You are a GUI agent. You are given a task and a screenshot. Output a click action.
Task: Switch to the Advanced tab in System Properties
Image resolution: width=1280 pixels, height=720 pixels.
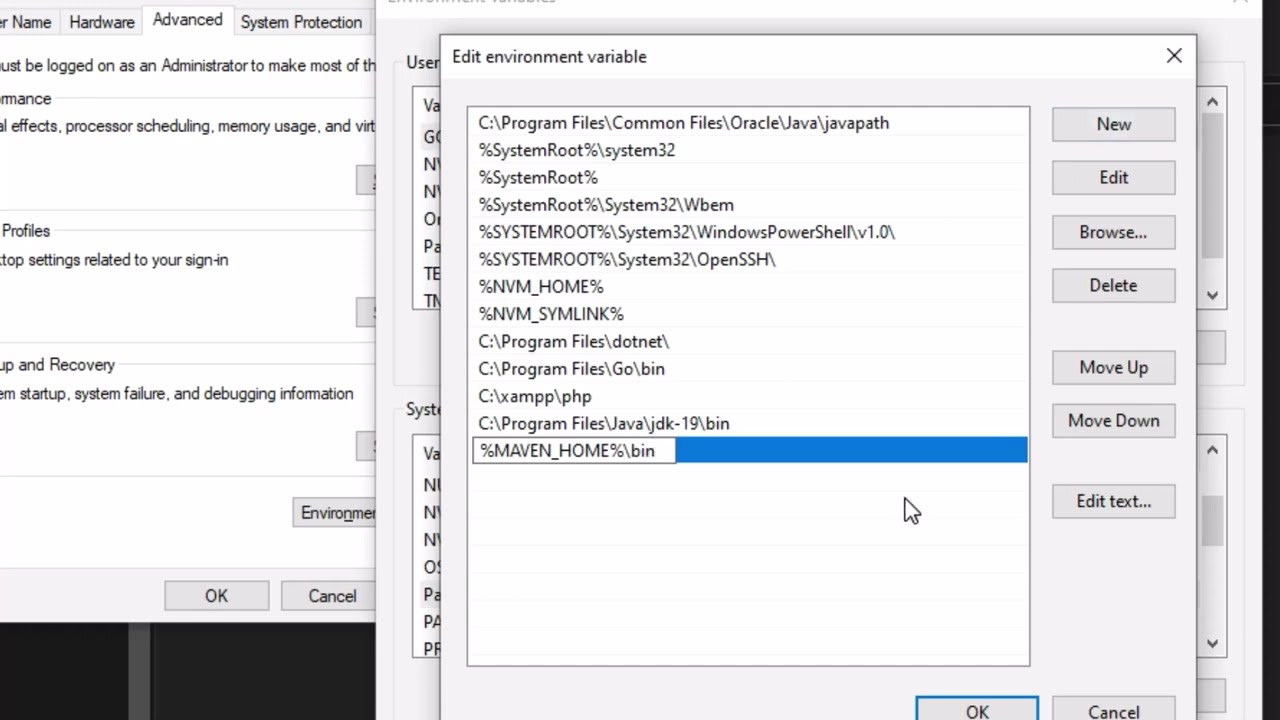click(x=188, y=20)
